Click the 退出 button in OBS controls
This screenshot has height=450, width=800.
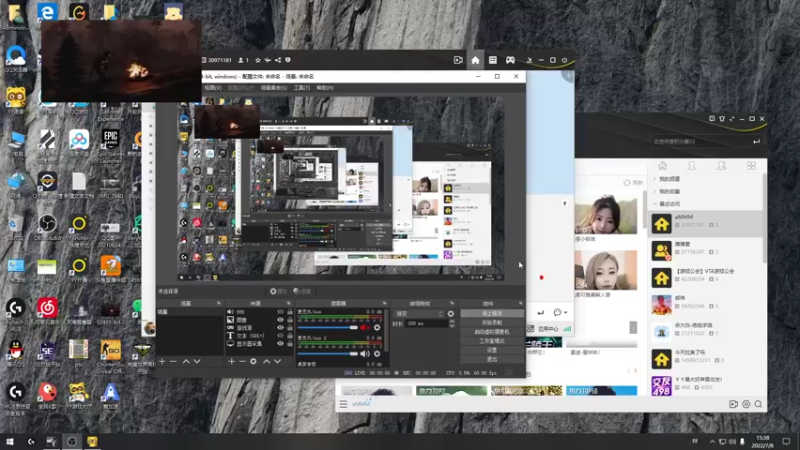492,359
